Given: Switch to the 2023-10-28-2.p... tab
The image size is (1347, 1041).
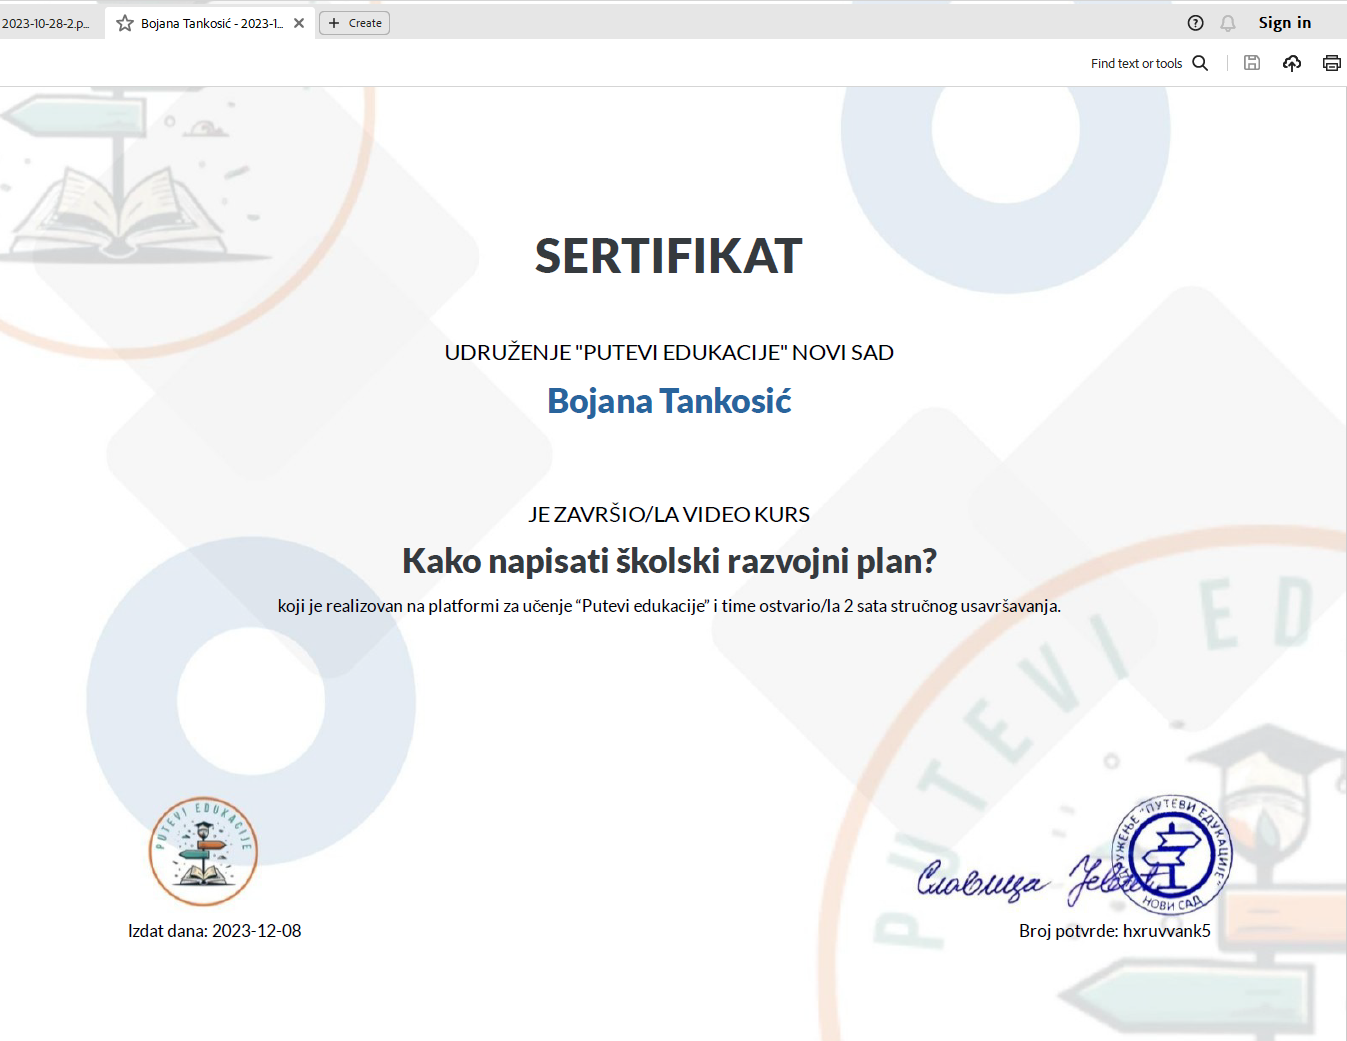Looking at the screenshot, I should (x=46, y=23).
